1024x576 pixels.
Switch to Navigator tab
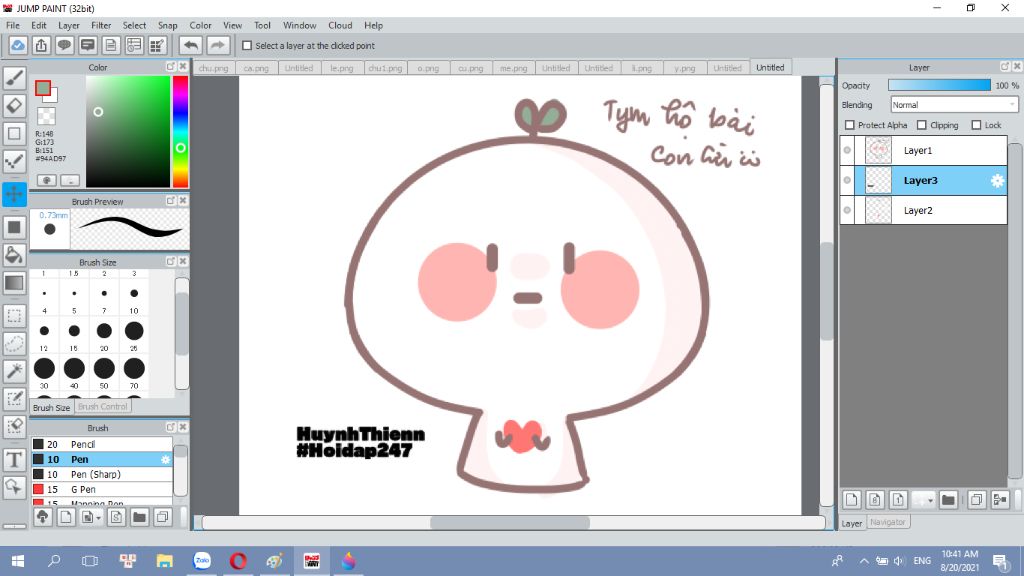(888, 522)
